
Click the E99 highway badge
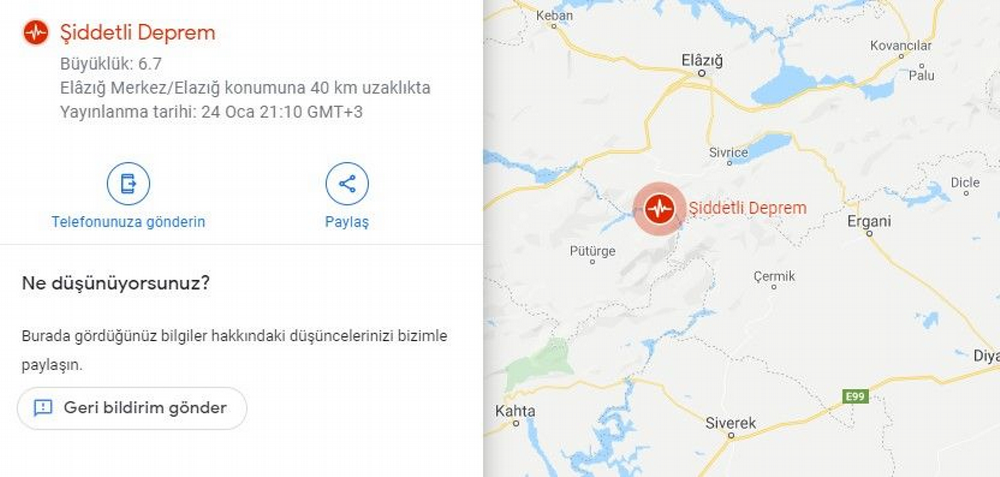[x=855, y=397]
